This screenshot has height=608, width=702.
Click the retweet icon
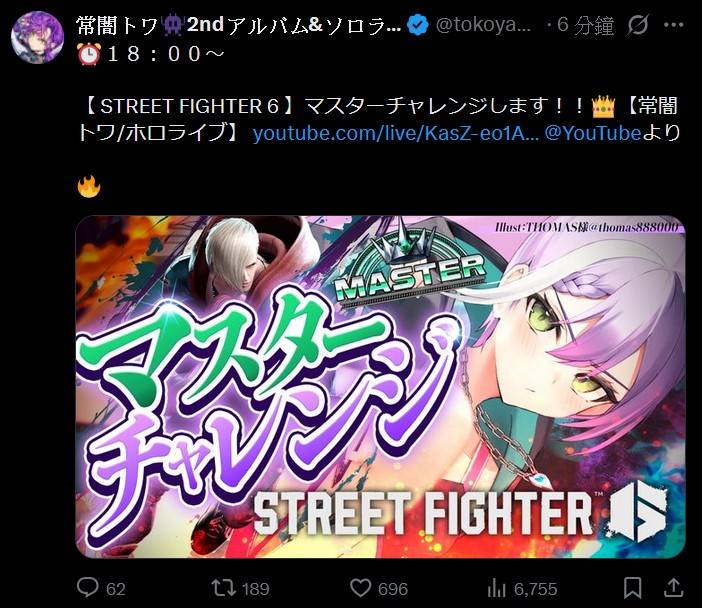coord(223,588)
